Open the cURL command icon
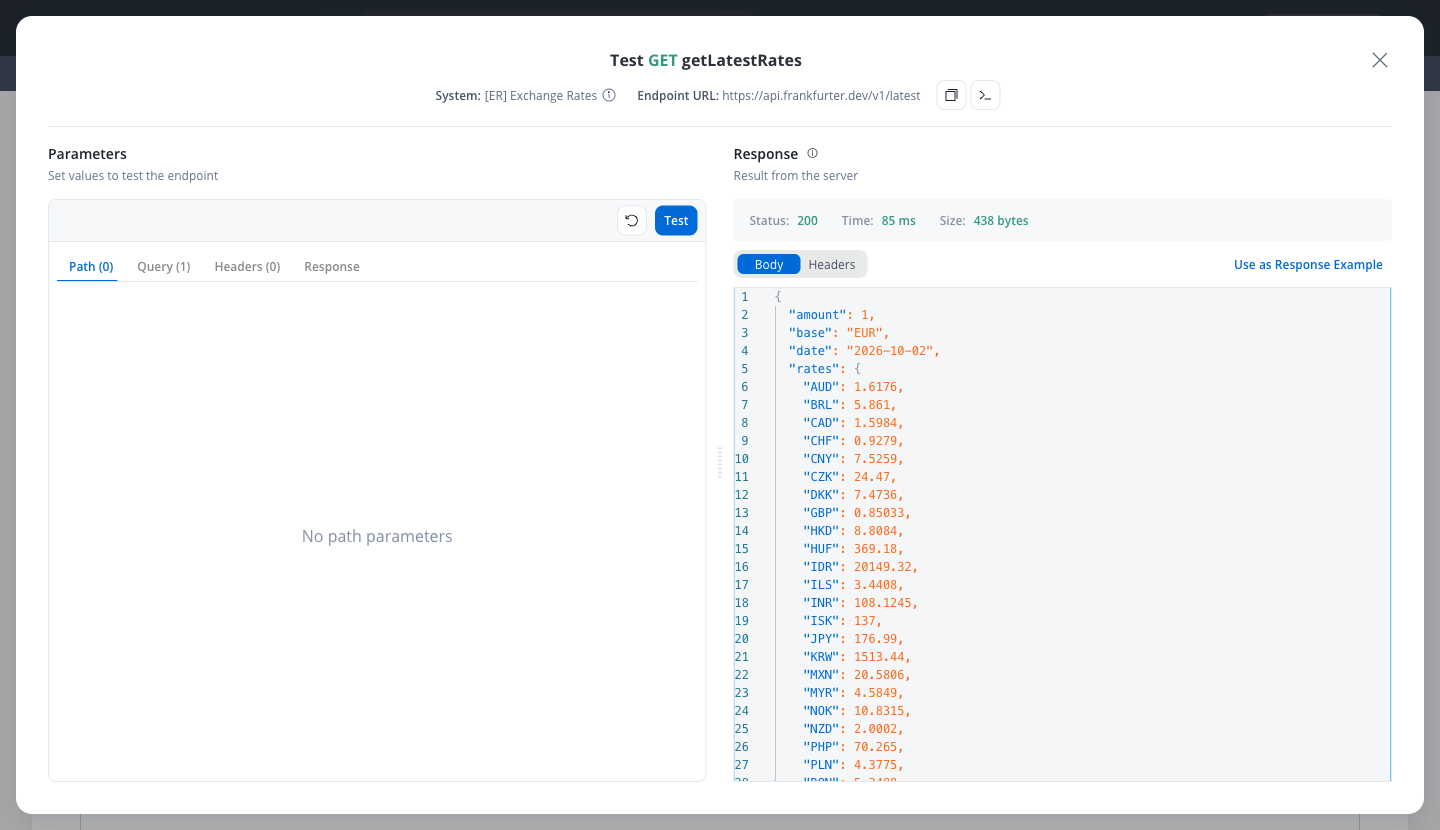This screenshot has width=1440, height=830. pyautogui.click(x=985, y=96)
